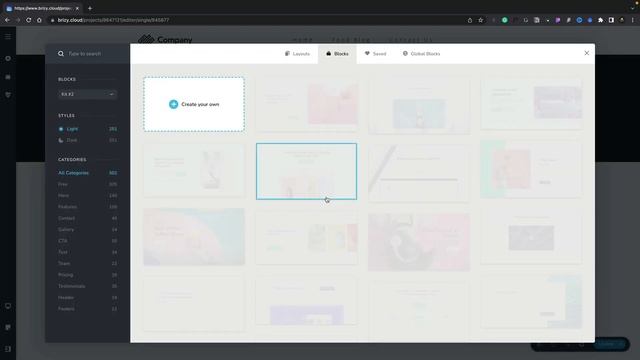The height and width of the screenshot is (360, 640).
Task: Click the bottom-most icon in Brizy sidebar
Action: pyautogui.click(x=8, y=349)
